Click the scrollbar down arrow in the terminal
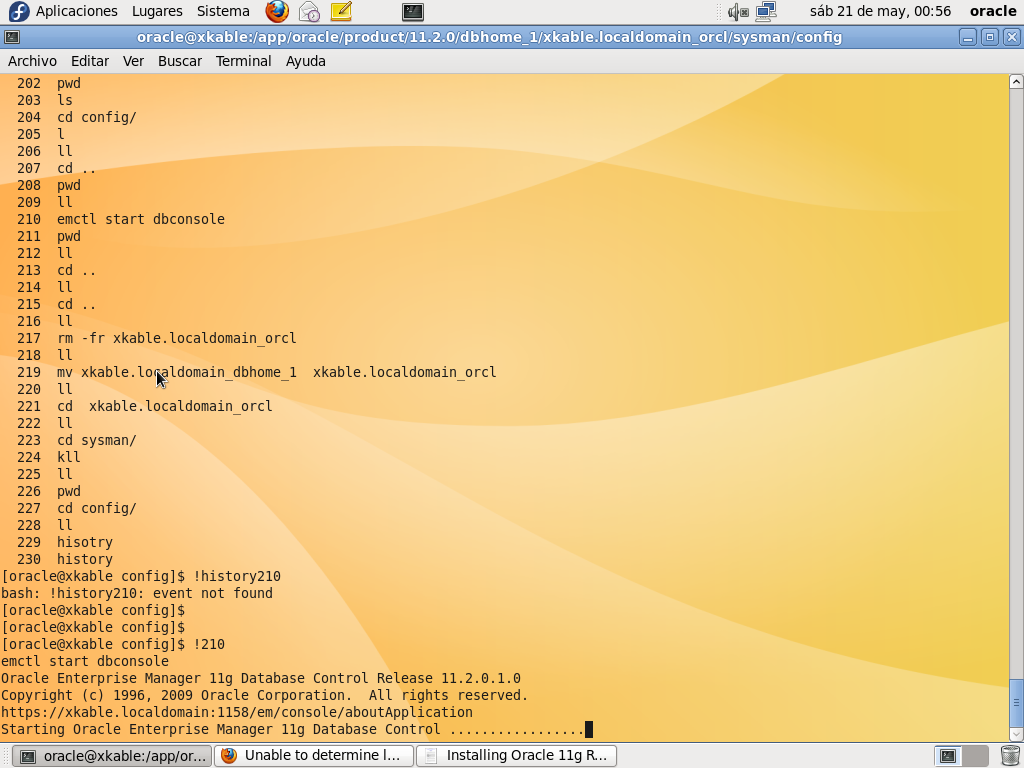 [x=1016, y=734]
